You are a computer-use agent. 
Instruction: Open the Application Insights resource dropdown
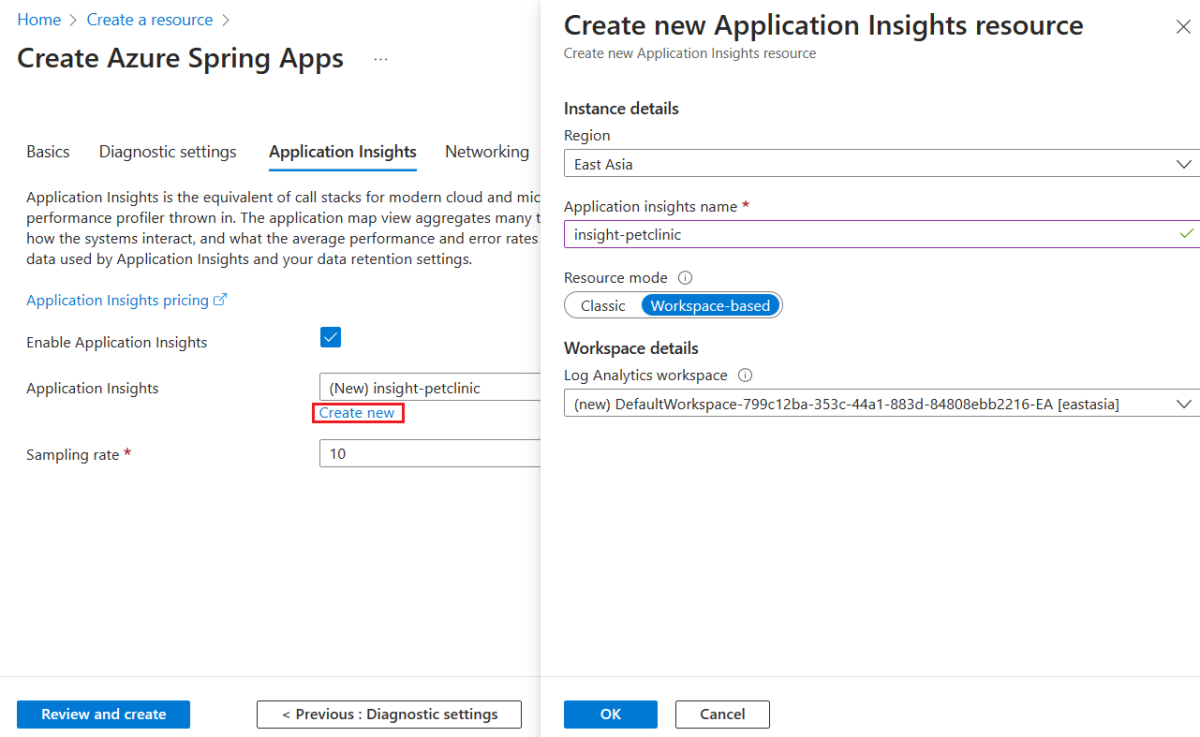click(430, 388)
